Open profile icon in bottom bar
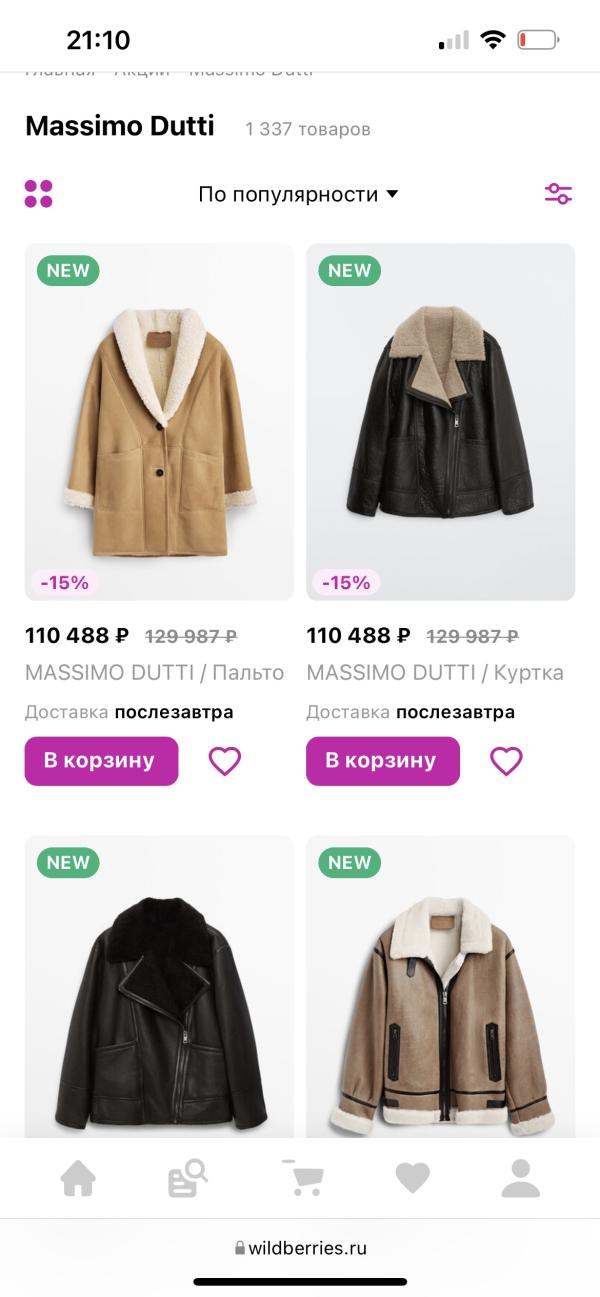Image resolution: width=600 pixels, height=1297 pixels. pyautogui.click(x=520, y=1179)
